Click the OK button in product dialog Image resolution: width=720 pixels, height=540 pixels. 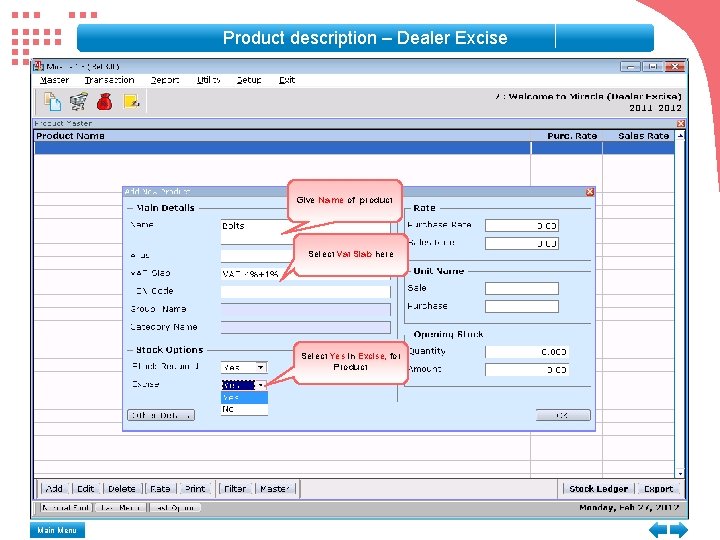point(563,415)
